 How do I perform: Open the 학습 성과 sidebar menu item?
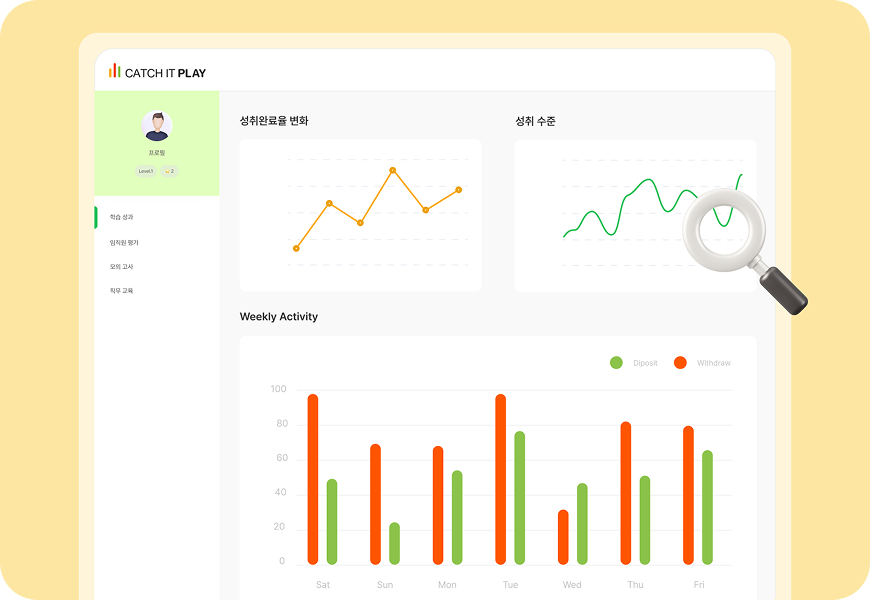[121, 217]
